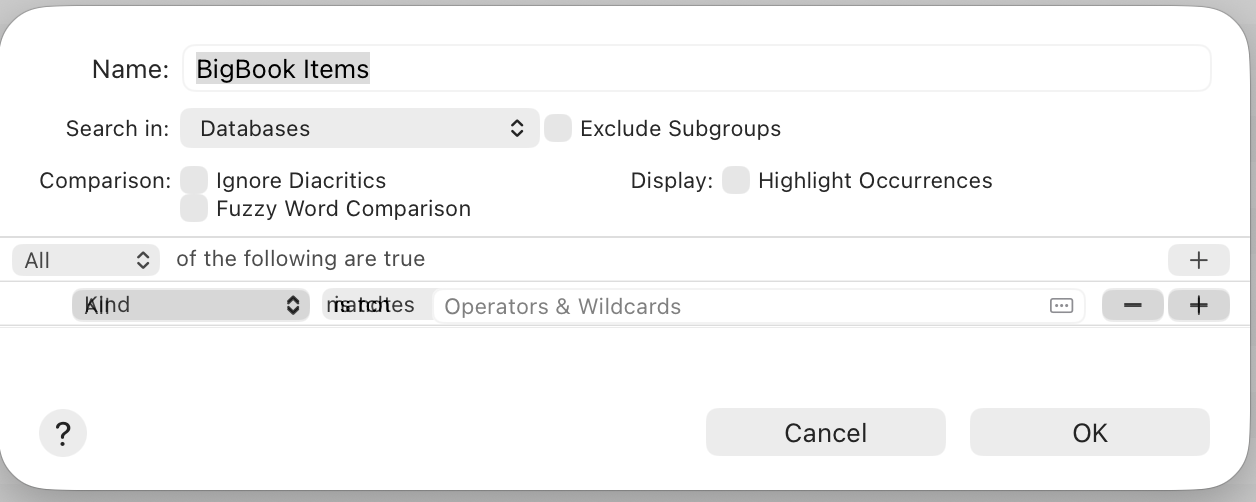
Task: Turn on Highlight Occurrences checkbox
Action: click(736, 181)
